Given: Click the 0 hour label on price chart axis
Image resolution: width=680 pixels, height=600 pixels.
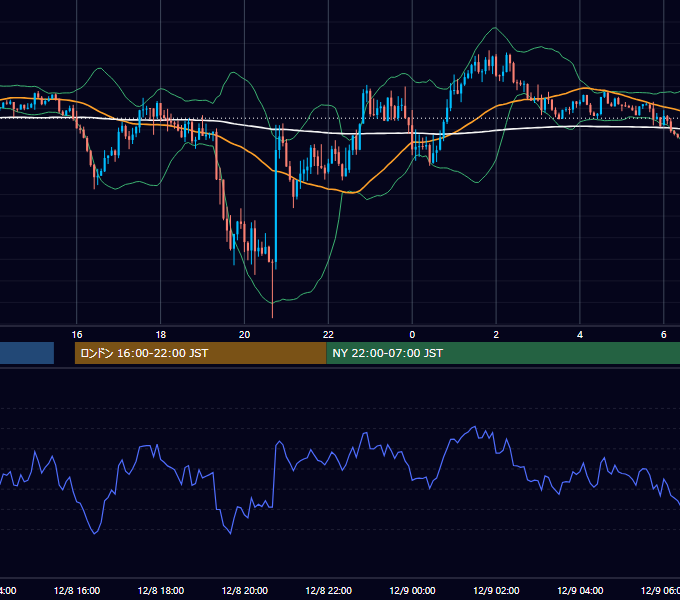Looking at the screenshot, I should pyautogui.click(x=412, y=335).
